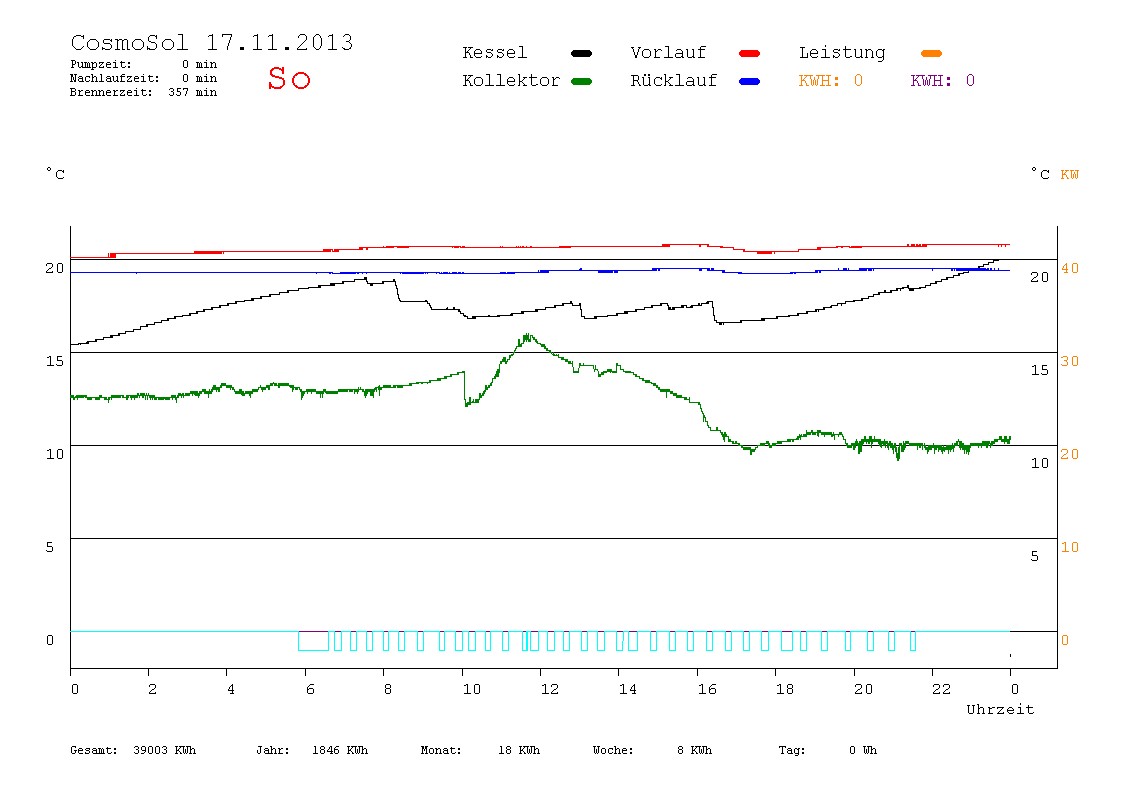Viewport: 1148px width, 812px height.
Task: Click the orange KW axis unit label
Action: coord(1070,174)
